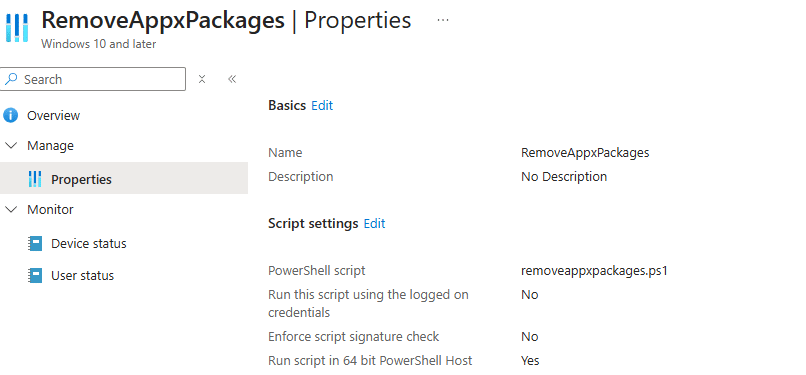Click the expand/collapse arrows icon beside search
This screenshot has height=375, width=806.
pyautogui.click(x=202, y=79)
